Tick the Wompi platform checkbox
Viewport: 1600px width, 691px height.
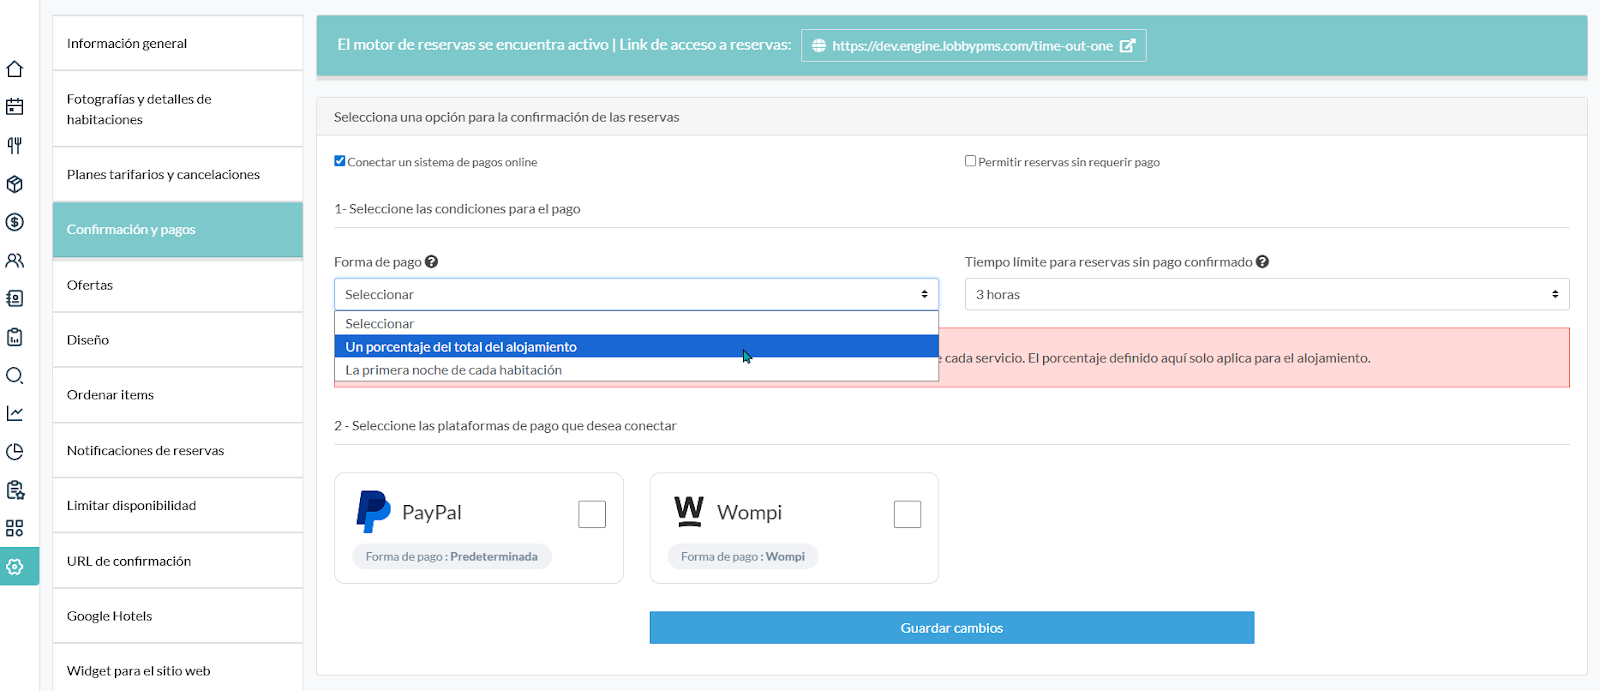pyautogui.click(x=907, y=514)
